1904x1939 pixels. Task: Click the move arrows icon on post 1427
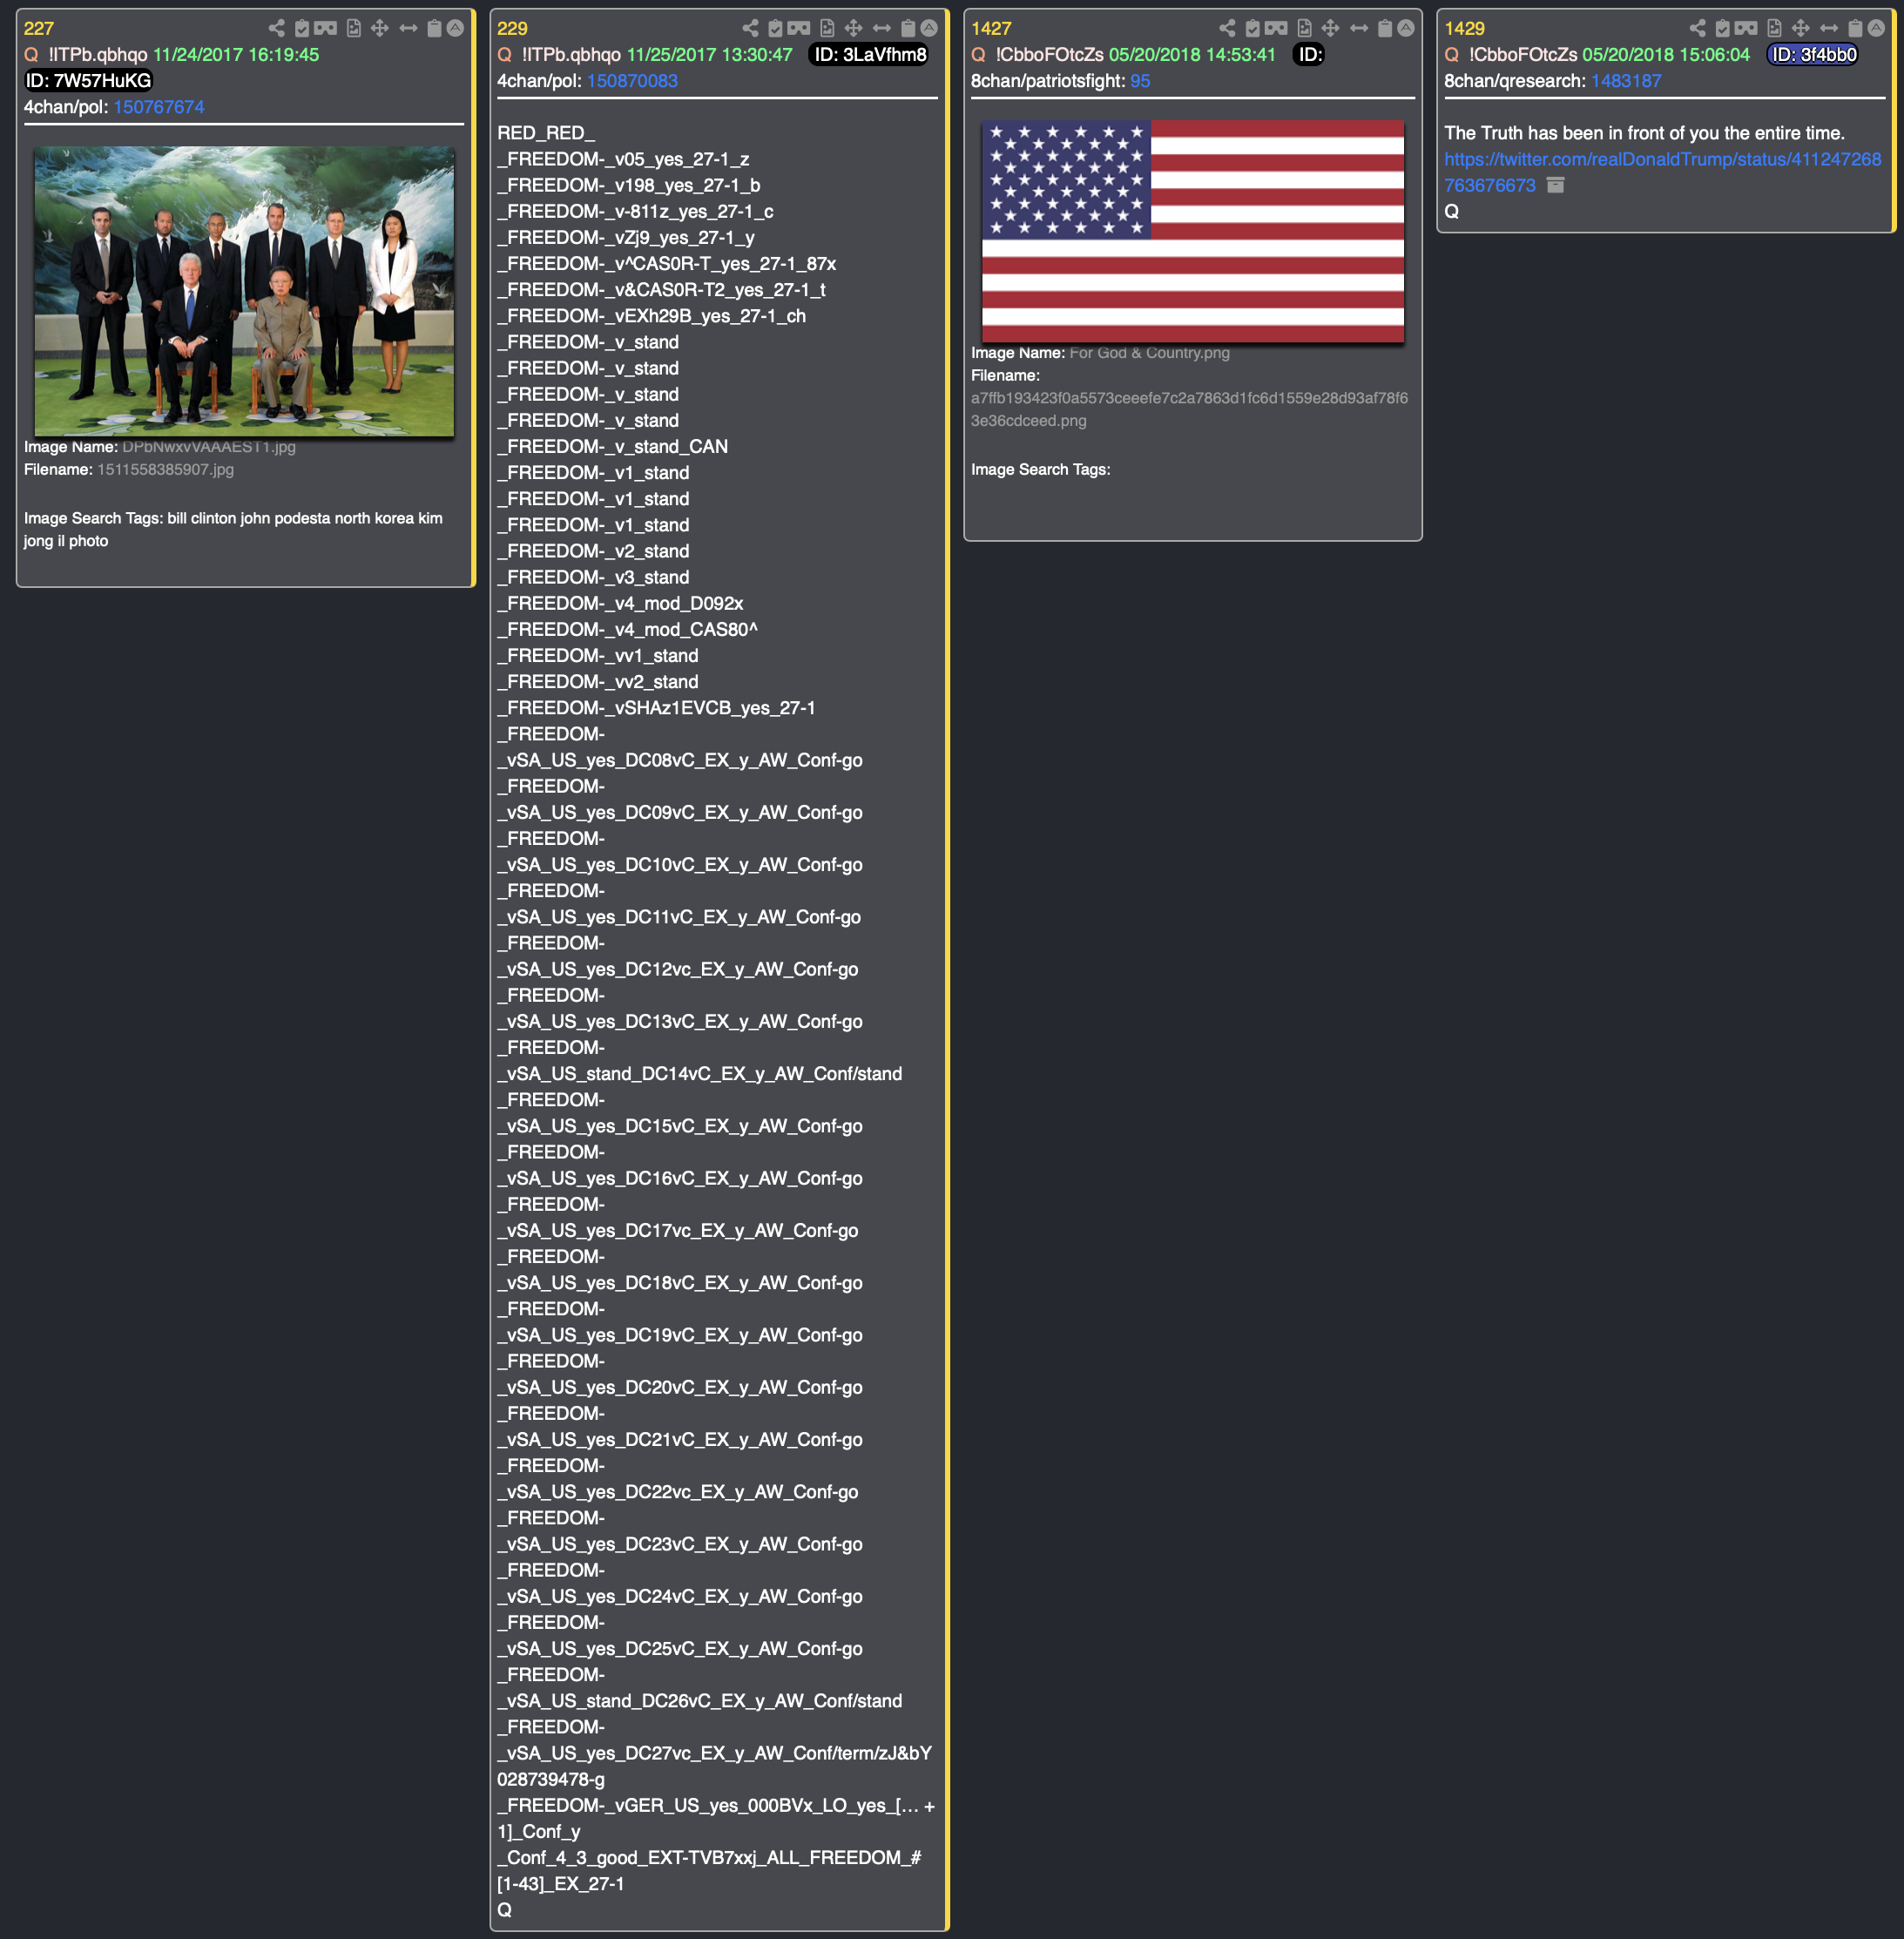[1330, 28]
